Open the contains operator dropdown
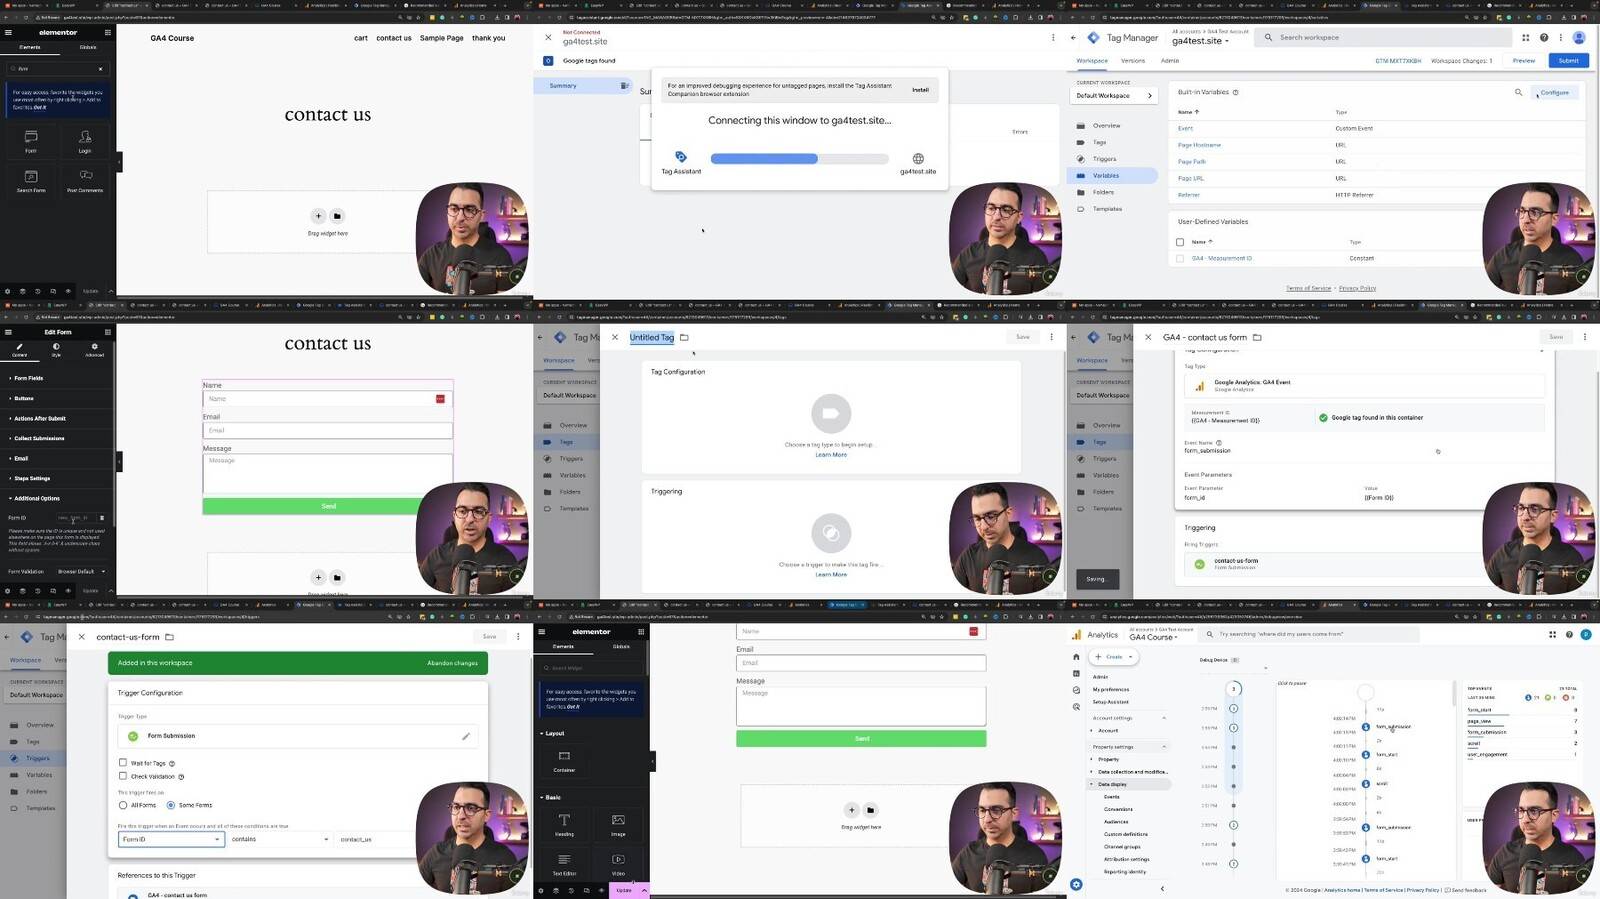The image size is (1600, 899). point(280,839)
